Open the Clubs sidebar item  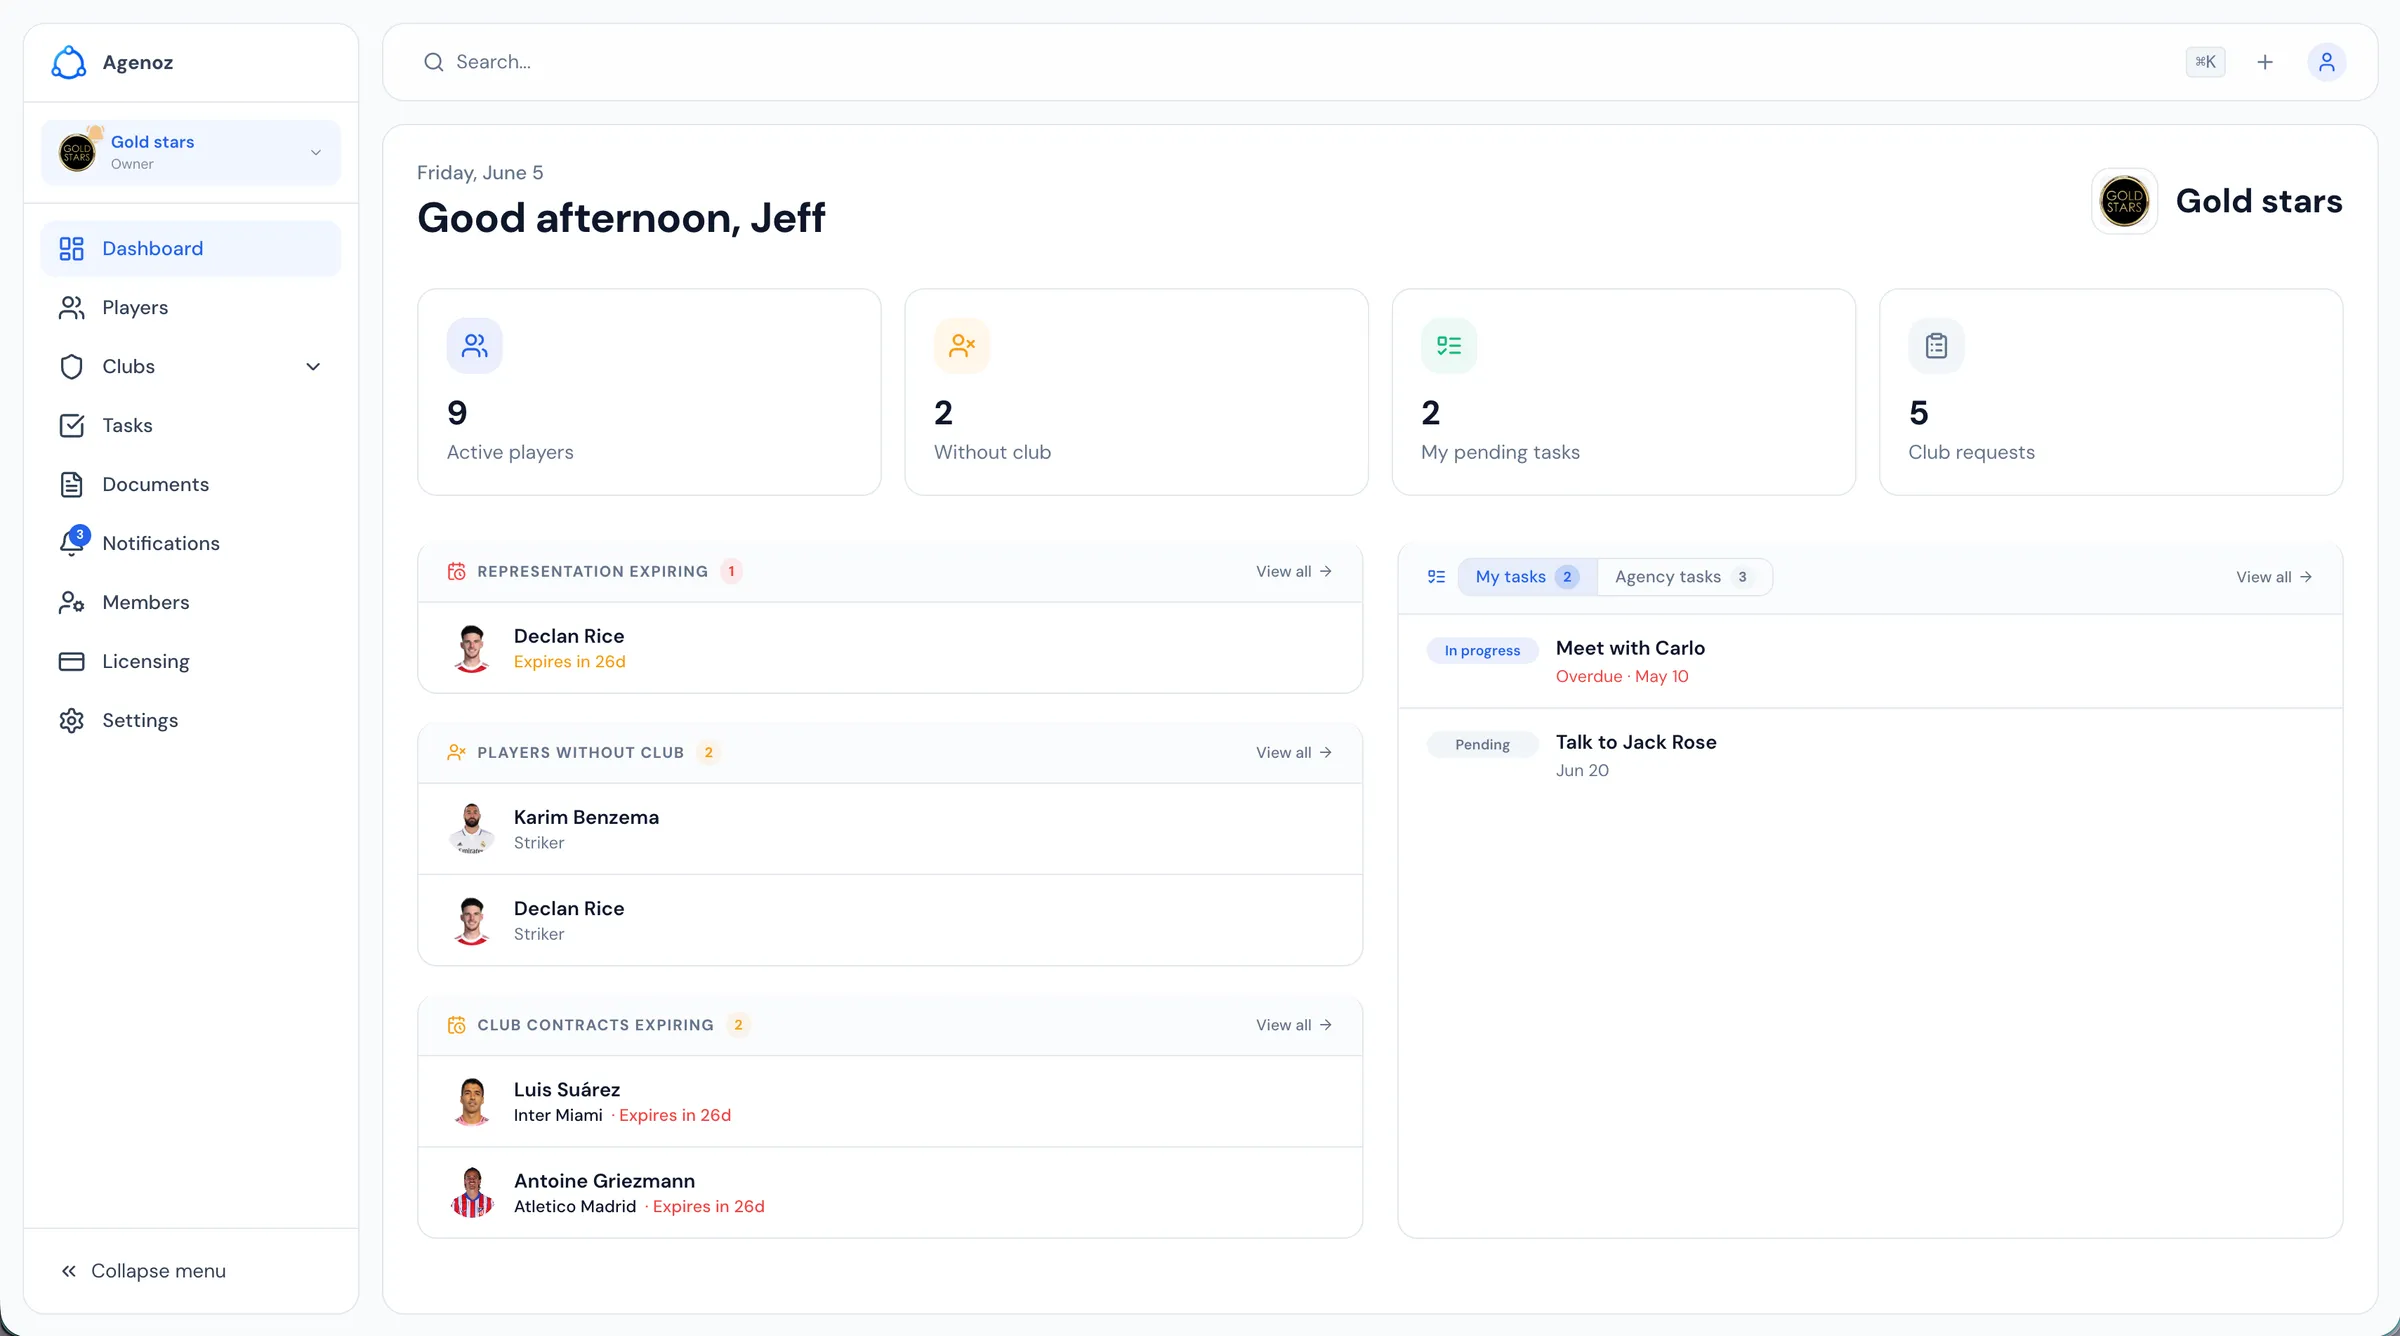tap(191, 366)
